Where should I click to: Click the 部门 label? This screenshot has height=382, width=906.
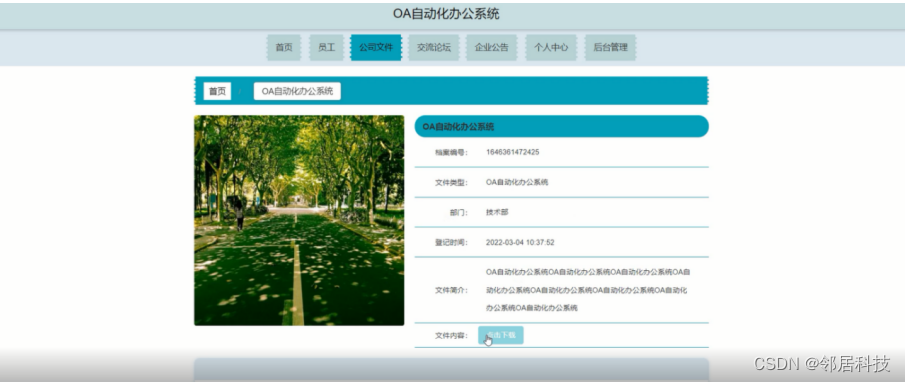tap(458, 213)
